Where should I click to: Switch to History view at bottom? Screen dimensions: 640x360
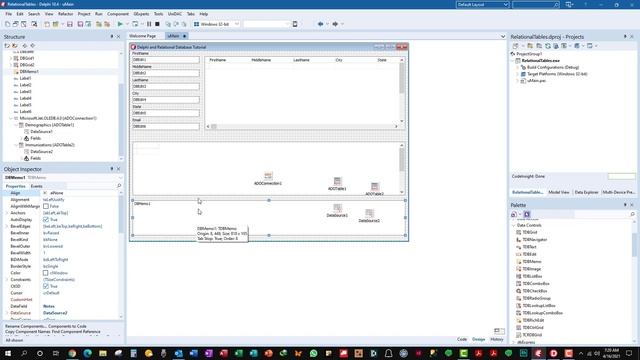497,339
